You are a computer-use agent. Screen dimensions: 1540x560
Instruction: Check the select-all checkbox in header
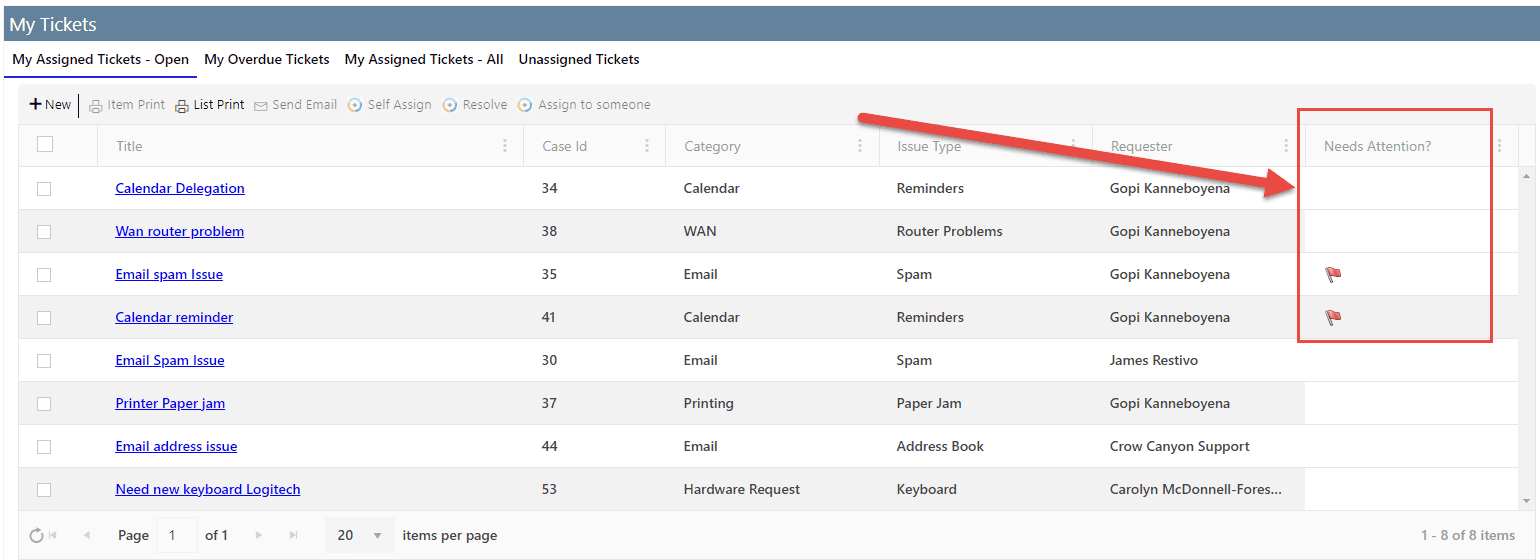coord(45,144)
